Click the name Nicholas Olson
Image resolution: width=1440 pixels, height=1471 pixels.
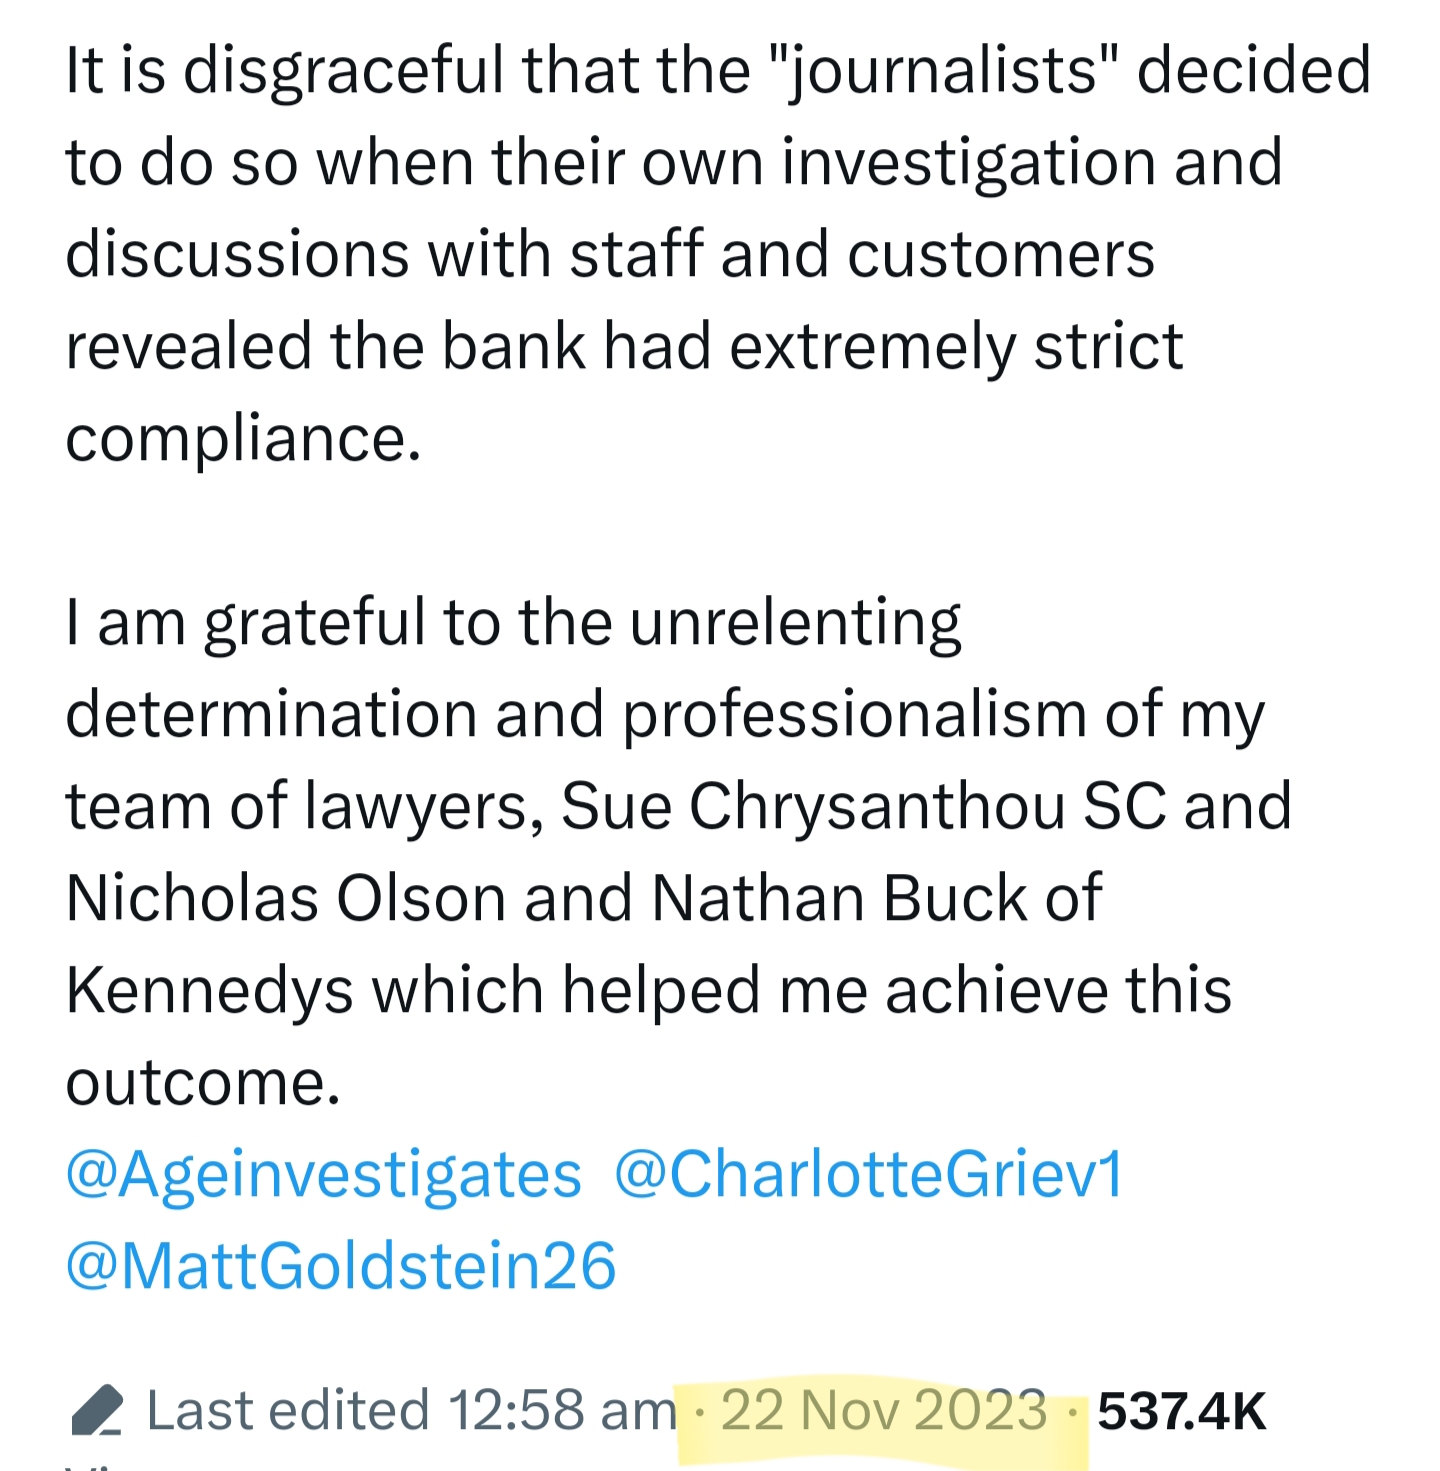coord(285,898)
